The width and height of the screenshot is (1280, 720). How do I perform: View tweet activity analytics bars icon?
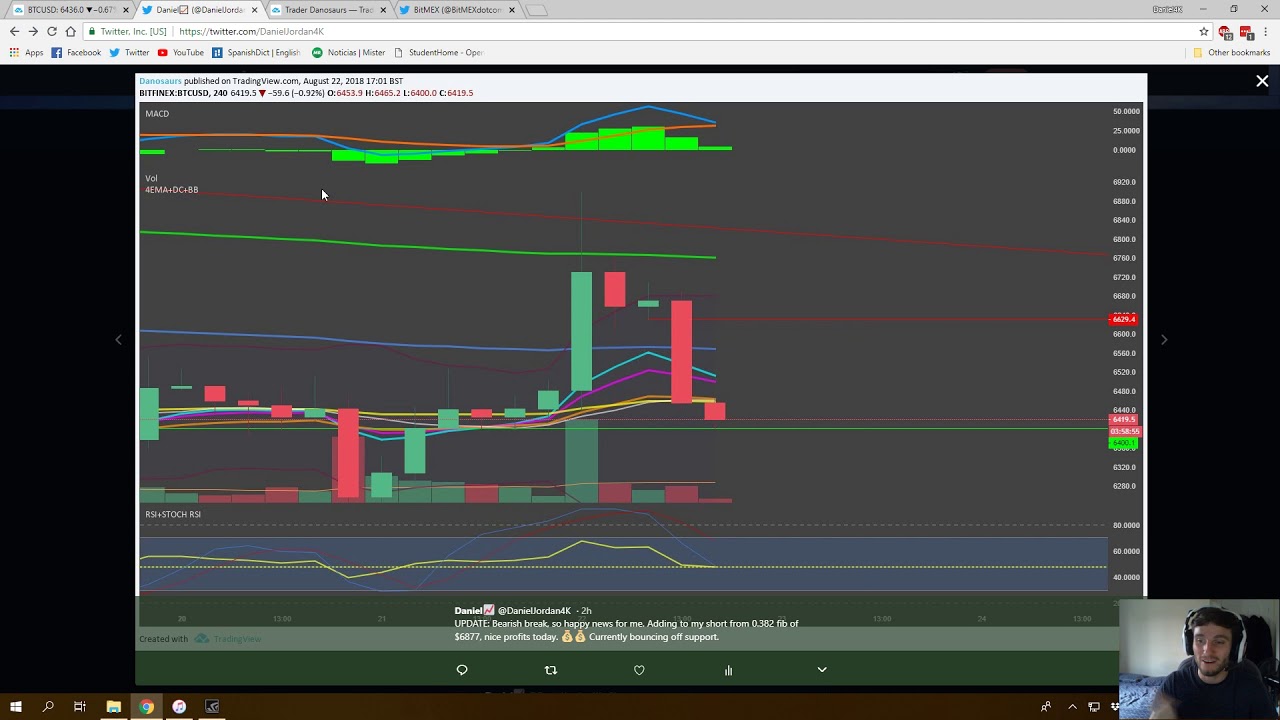coord(728,670)
